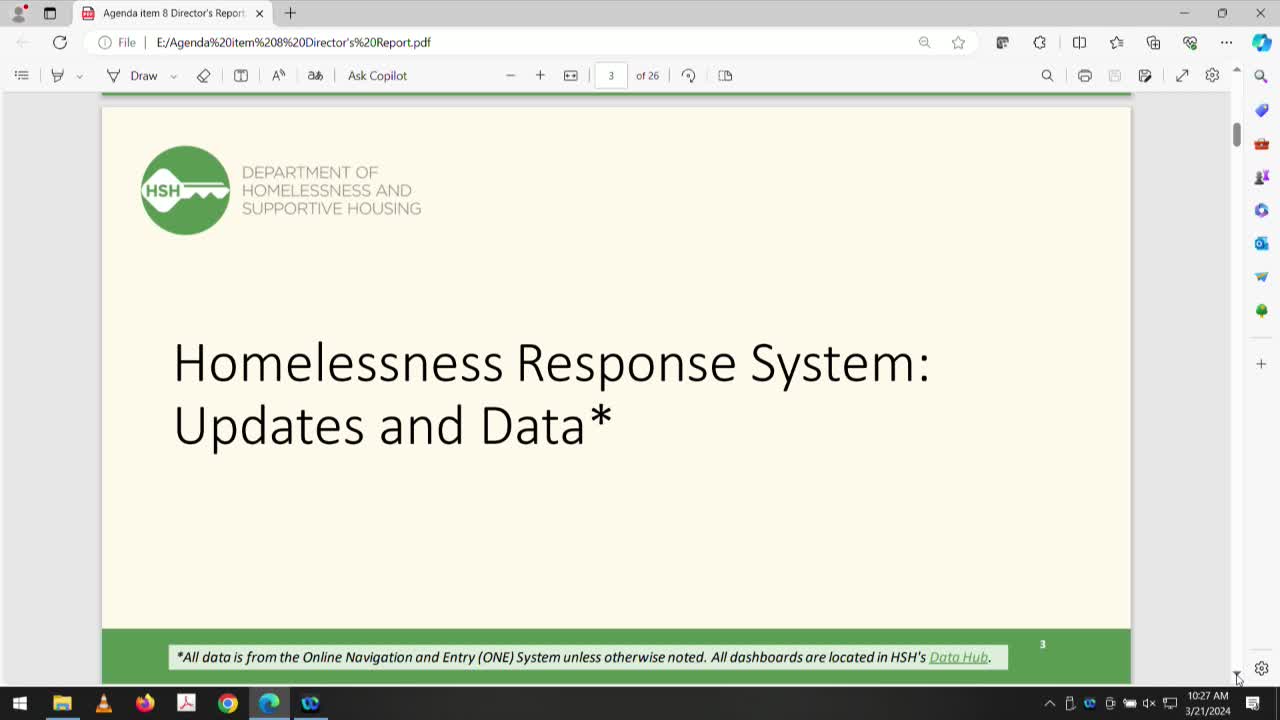Customize sidebar with plus button
This screenshot has height=720, width=1280.
[1261, 364]
